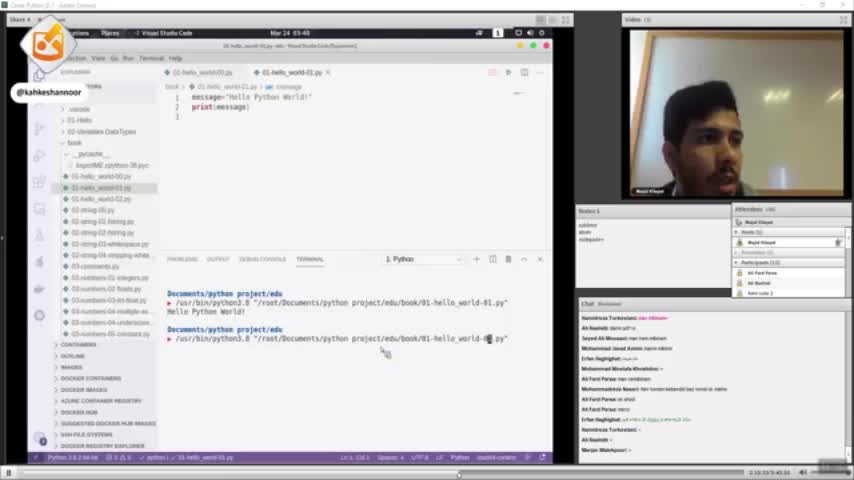This screenshot has width=854, height=480.
Task: Click the video playback progress bar
Action: (x=400, y=472)
